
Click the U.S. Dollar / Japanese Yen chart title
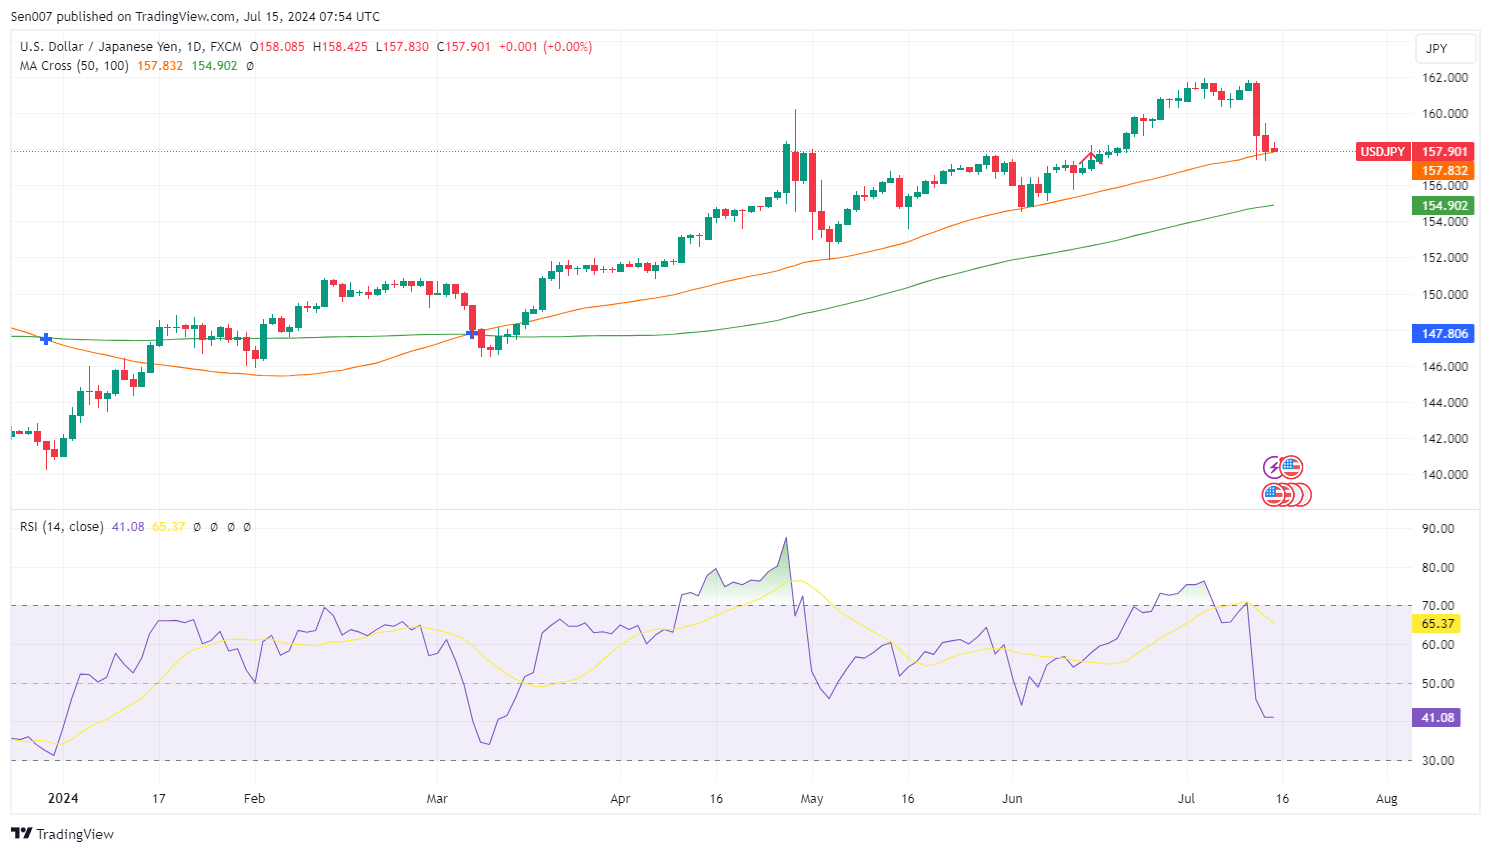[x=130, y=46]
